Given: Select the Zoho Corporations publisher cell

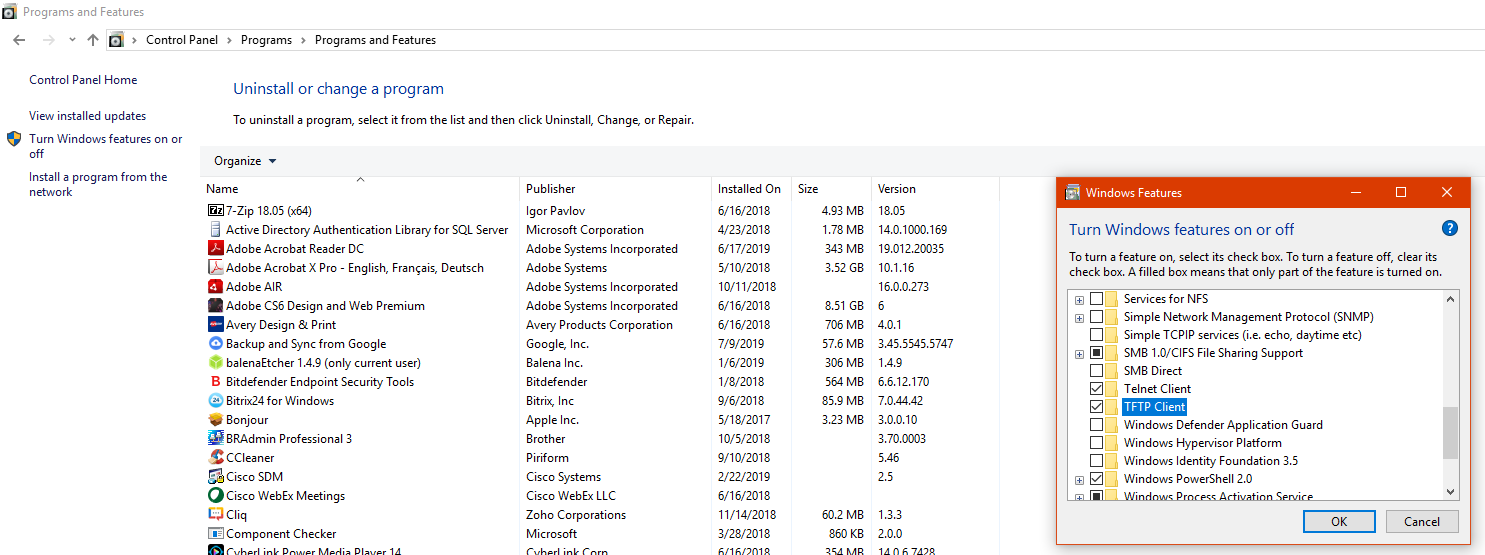Looking at the screenshot, I should coord(576,515).
